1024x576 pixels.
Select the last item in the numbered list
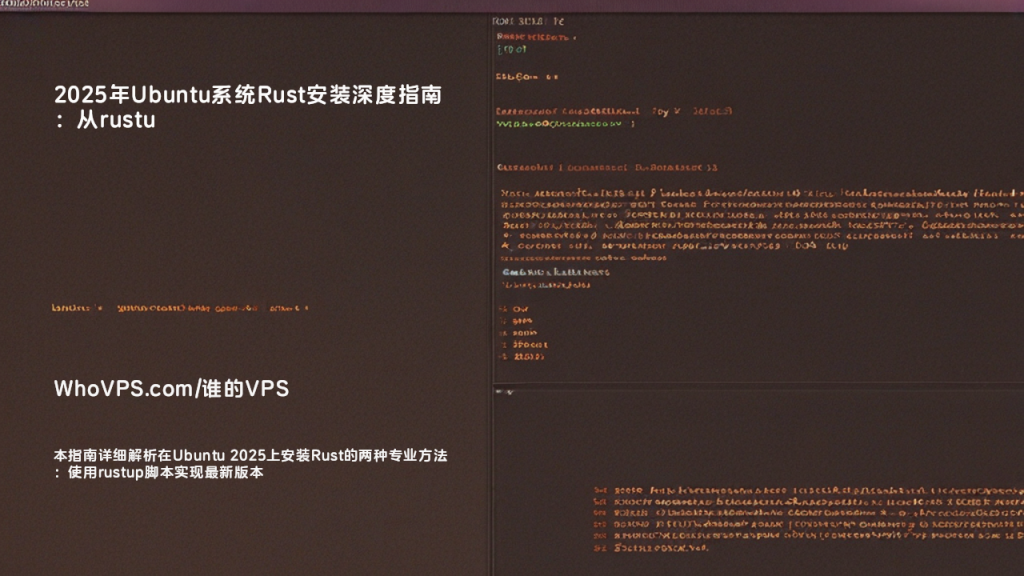tap(521, 357)
